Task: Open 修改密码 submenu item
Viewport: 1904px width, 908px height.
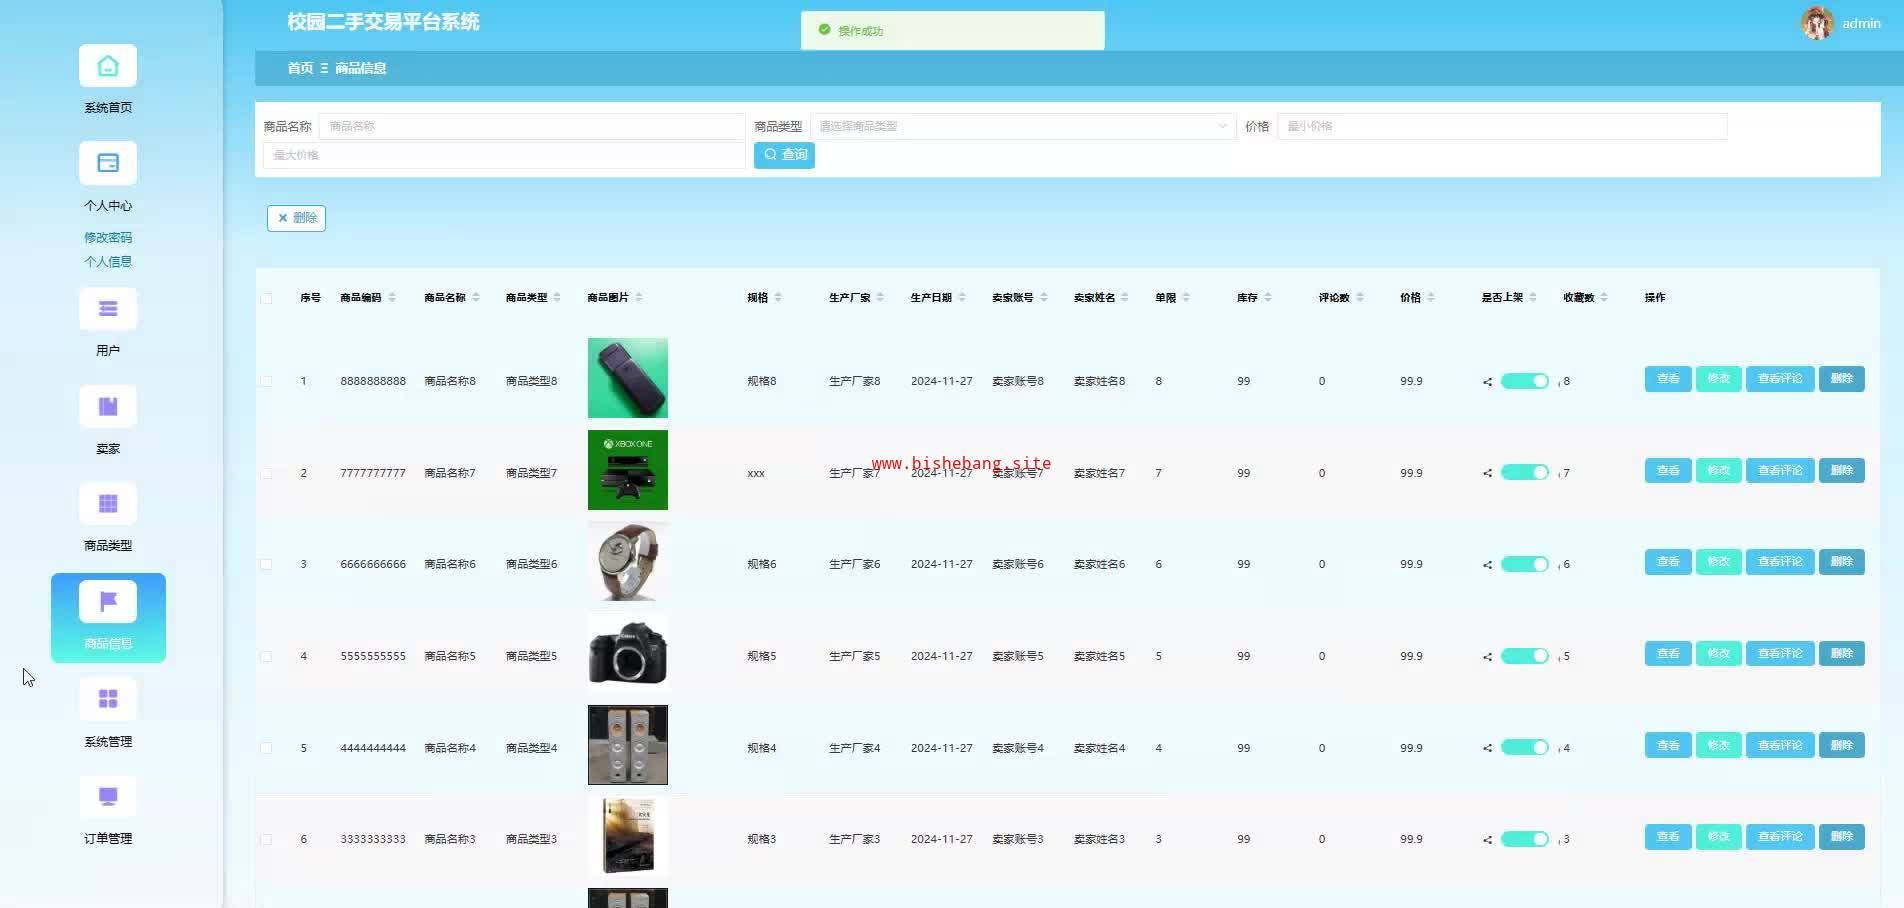Action: [108, 238]
